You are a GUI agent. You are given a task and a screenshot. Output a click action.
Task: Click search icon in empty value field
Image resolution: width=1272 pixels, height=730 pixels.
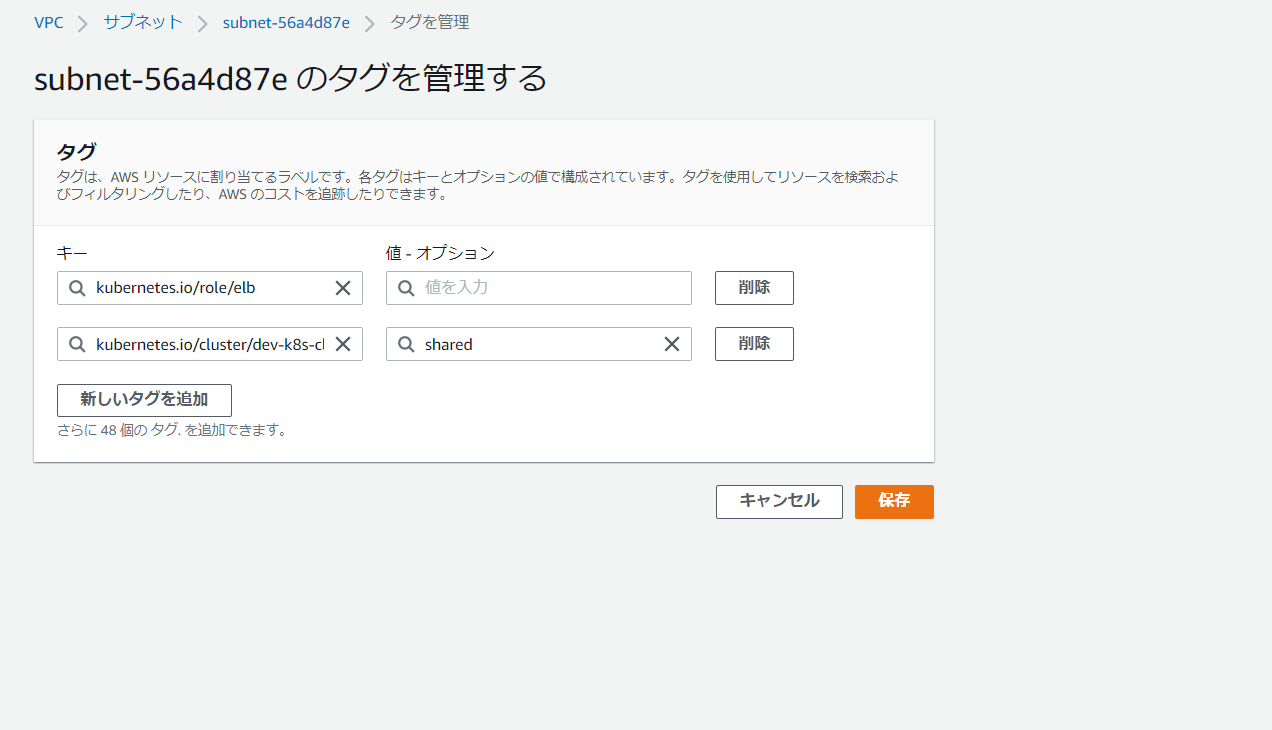pyautogui.click(x=406, y=288)
